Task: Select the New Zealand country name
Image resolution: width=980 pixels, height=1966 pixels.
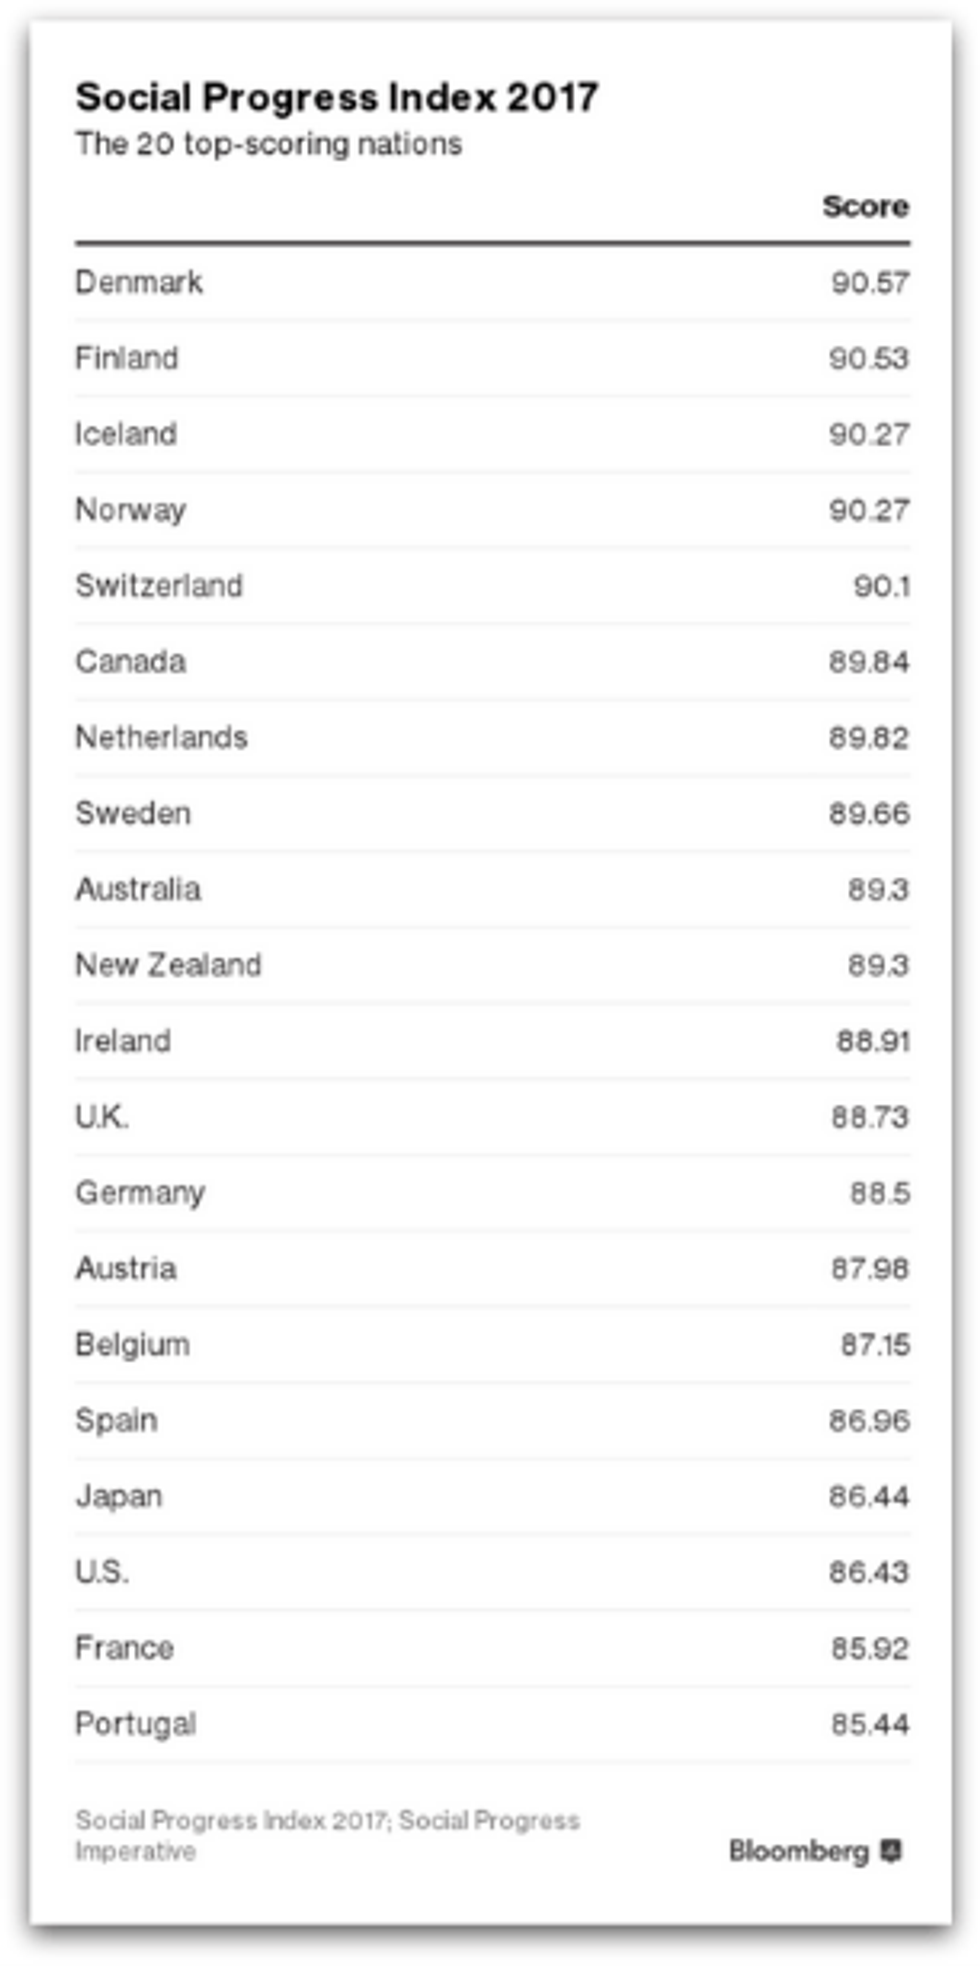Action: (x=169, y=965)
